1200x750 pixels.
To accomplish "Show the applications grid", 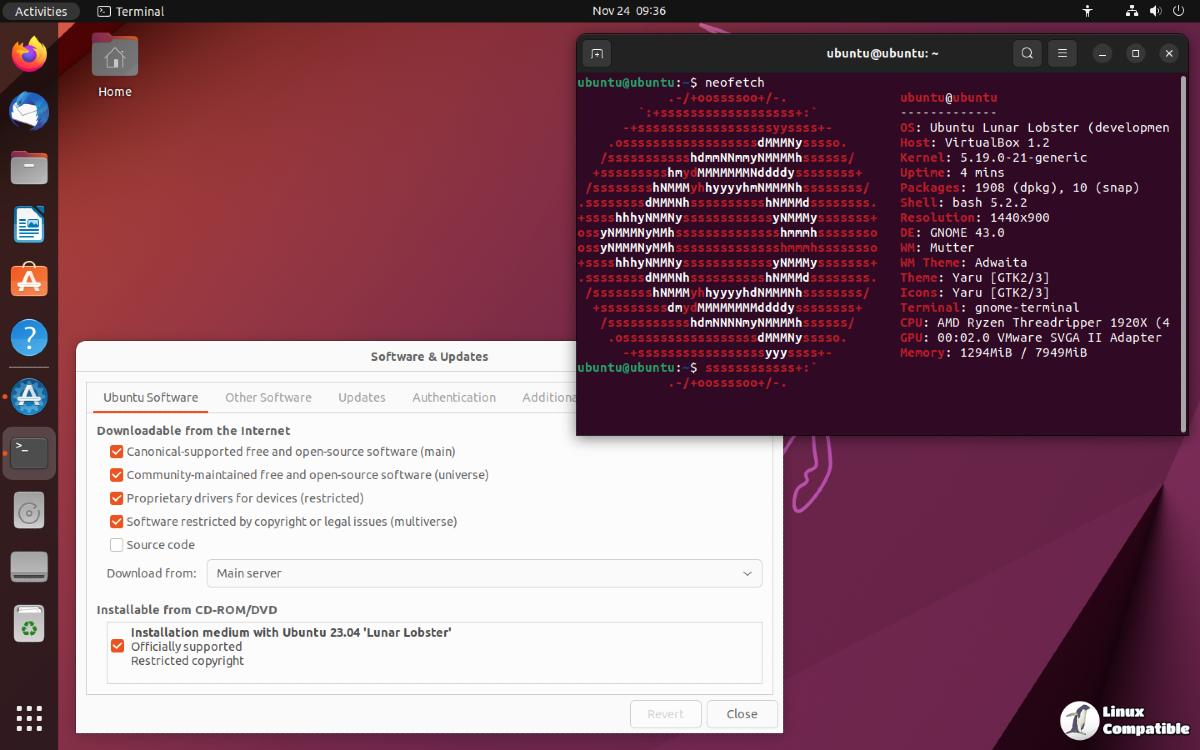I will (29, 718).
